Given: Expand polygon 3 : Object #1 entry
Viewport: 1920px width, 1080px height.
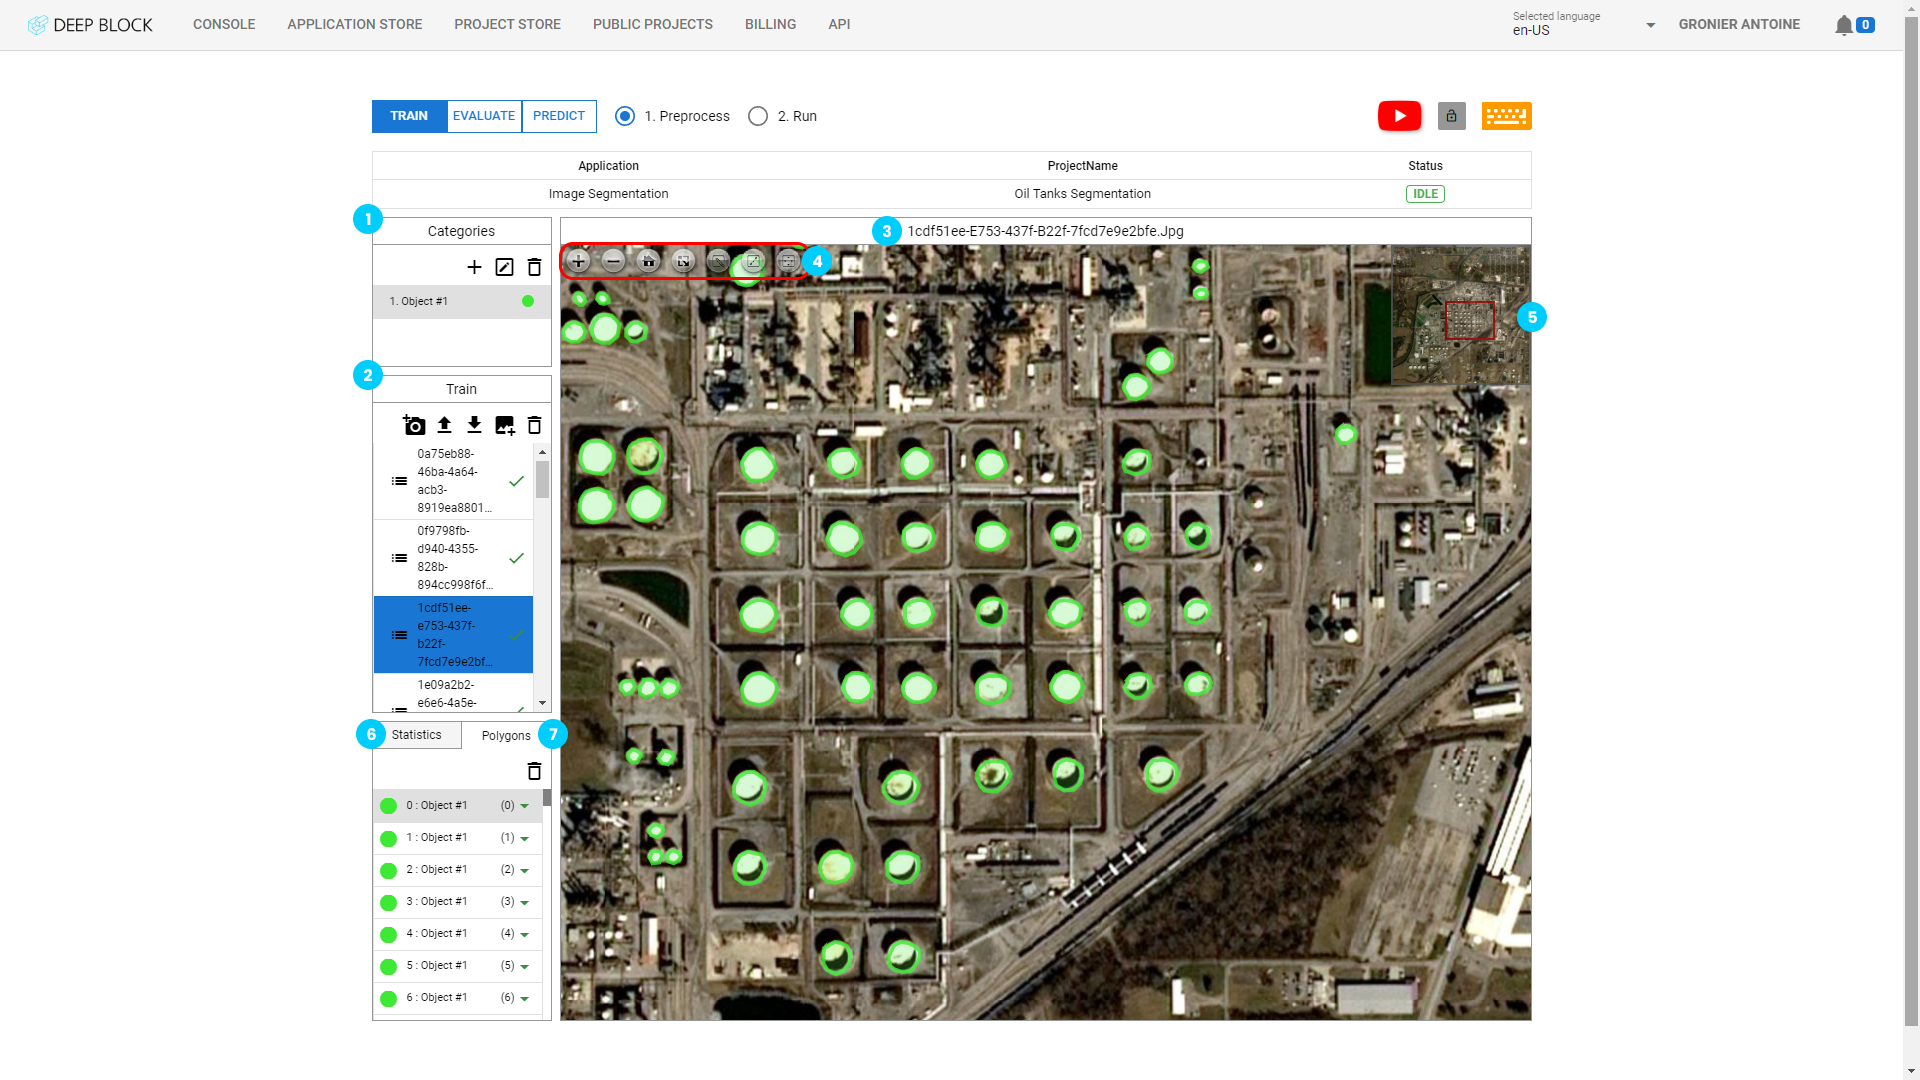Looking at the screenshot, I should [525, 902].
